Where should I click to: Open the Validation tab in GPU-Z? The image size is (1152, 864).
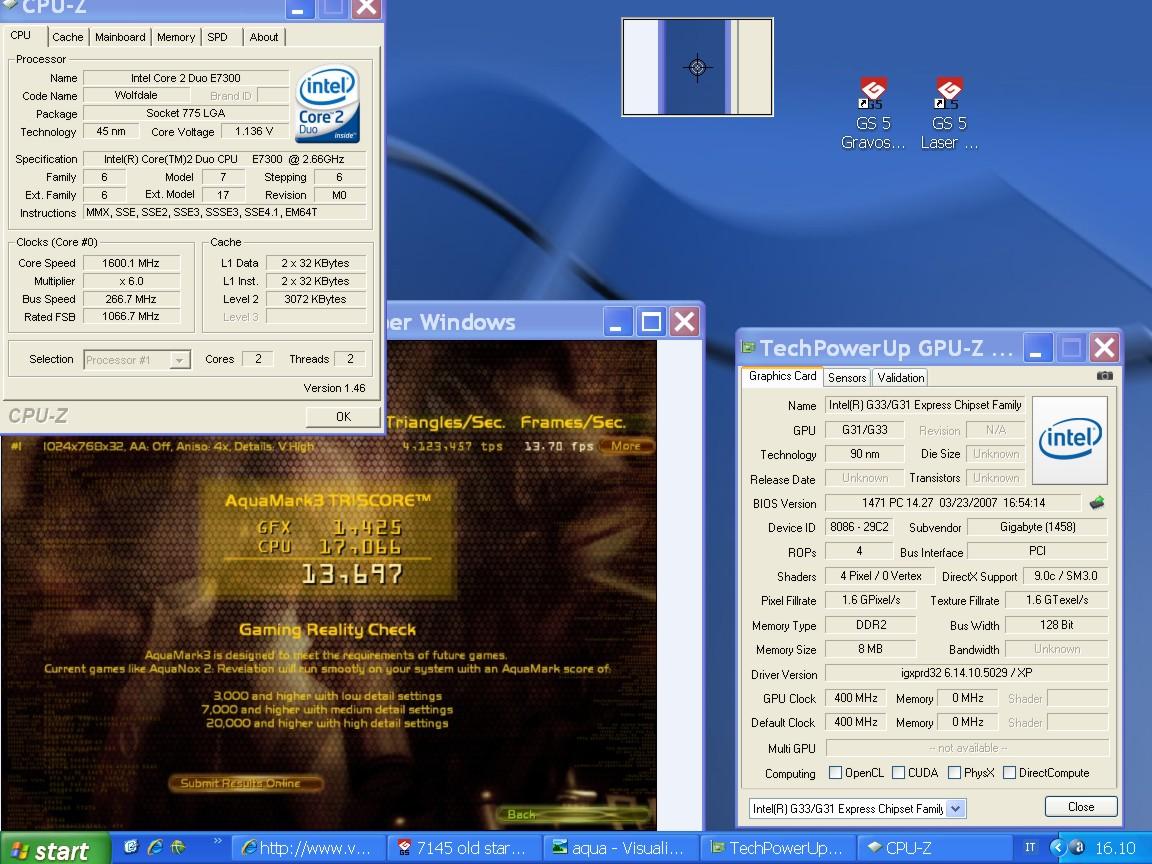click(901, 378)
